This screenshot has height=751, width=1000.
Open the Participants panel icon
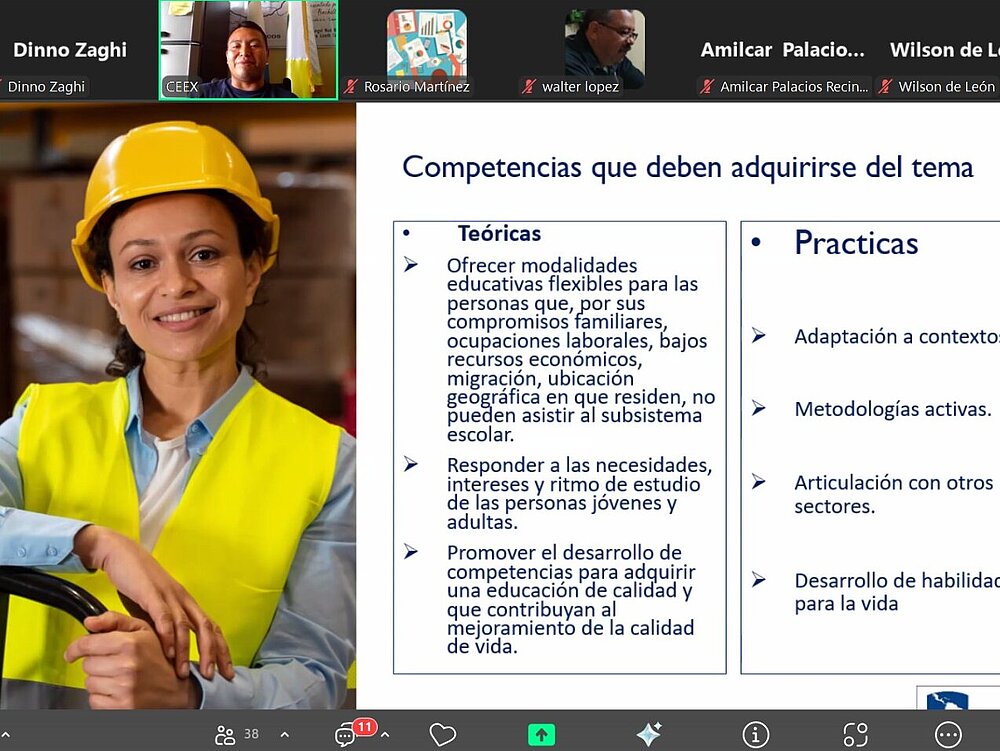[225, 735]
